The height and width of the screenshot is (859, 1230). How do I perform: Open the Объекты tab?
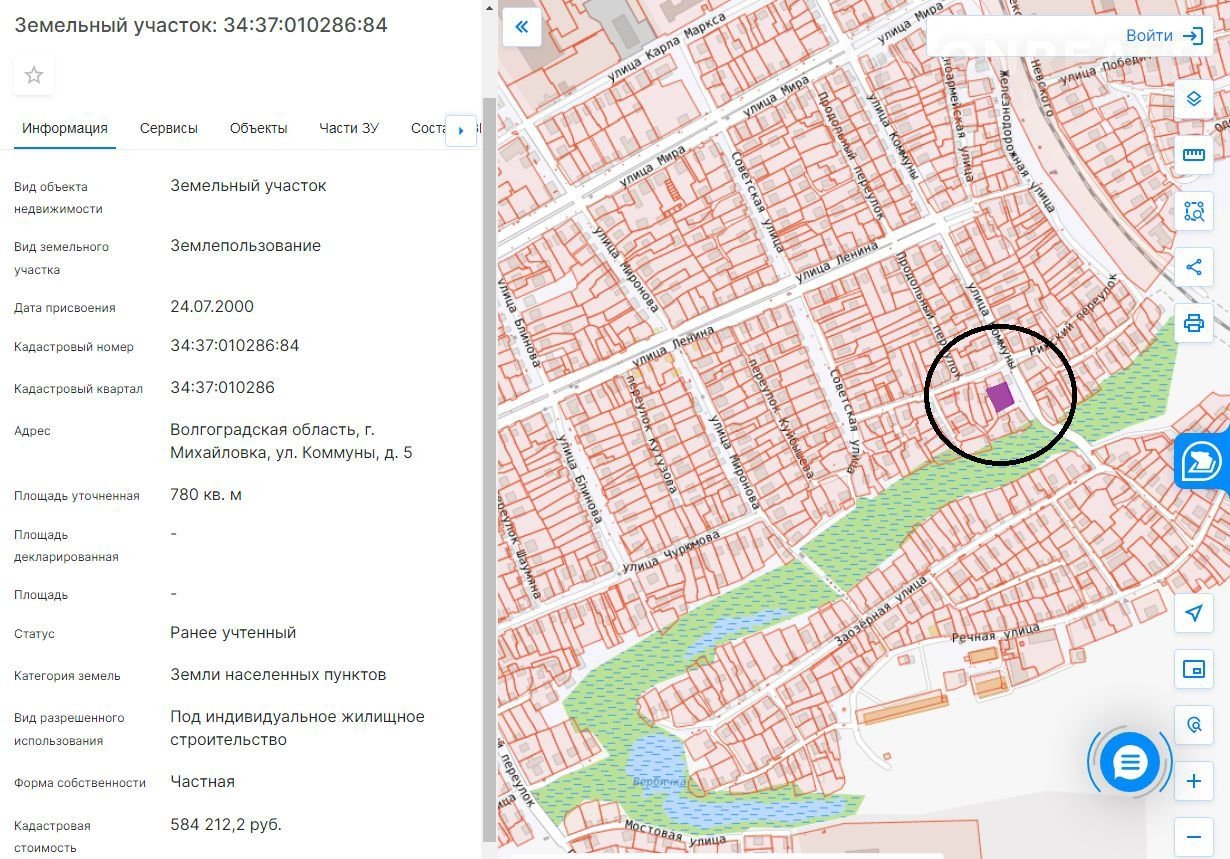click(x=258, y=128)
